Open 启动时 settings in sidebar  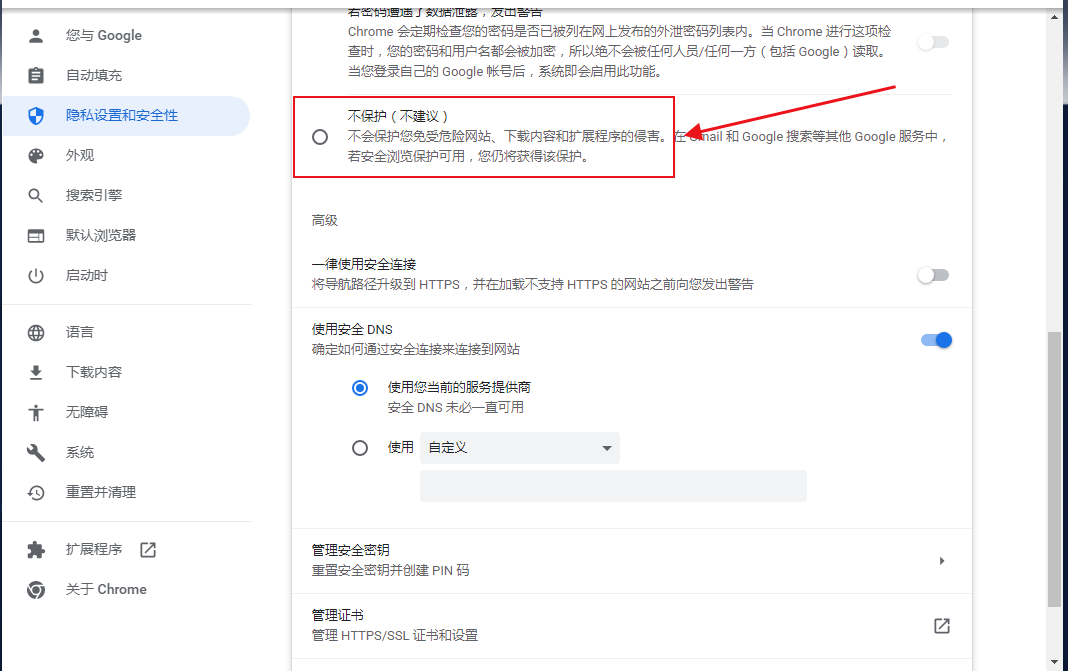click(127, 276)
